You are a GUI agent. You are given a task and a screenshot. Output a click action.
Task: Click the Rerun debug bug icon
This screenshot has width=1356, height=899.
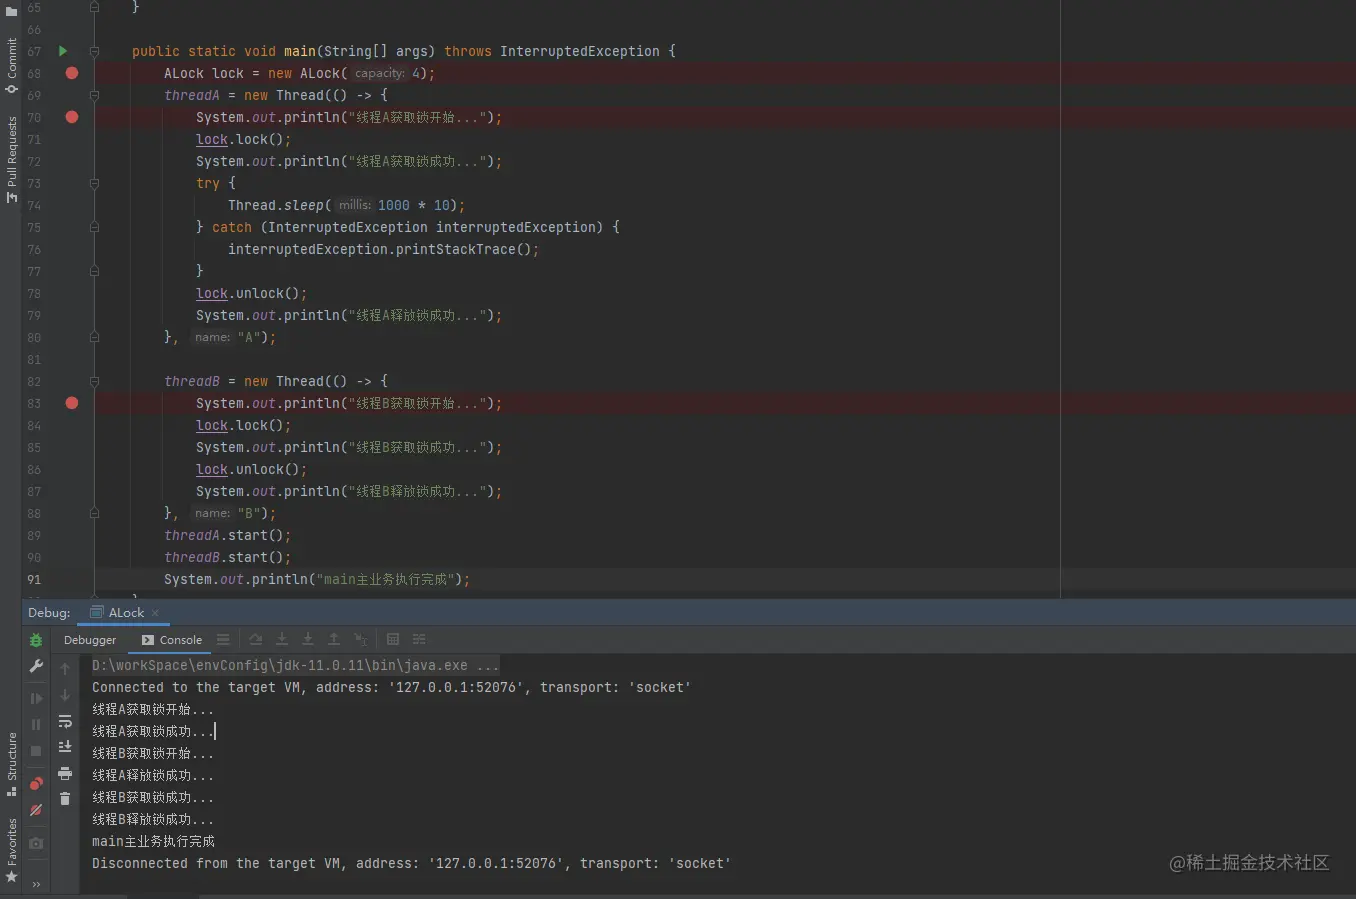(x=36, y=640)
